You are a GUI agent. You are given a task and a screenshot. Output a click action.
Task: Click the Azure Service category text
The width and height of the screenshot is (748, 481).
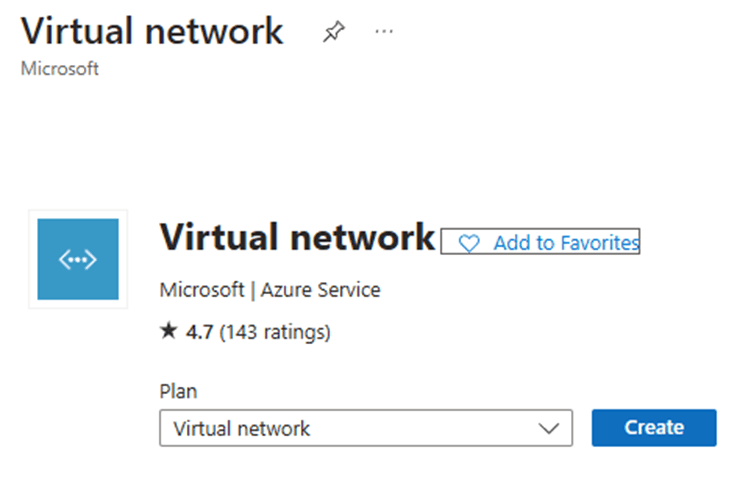[x=321, y=290]
